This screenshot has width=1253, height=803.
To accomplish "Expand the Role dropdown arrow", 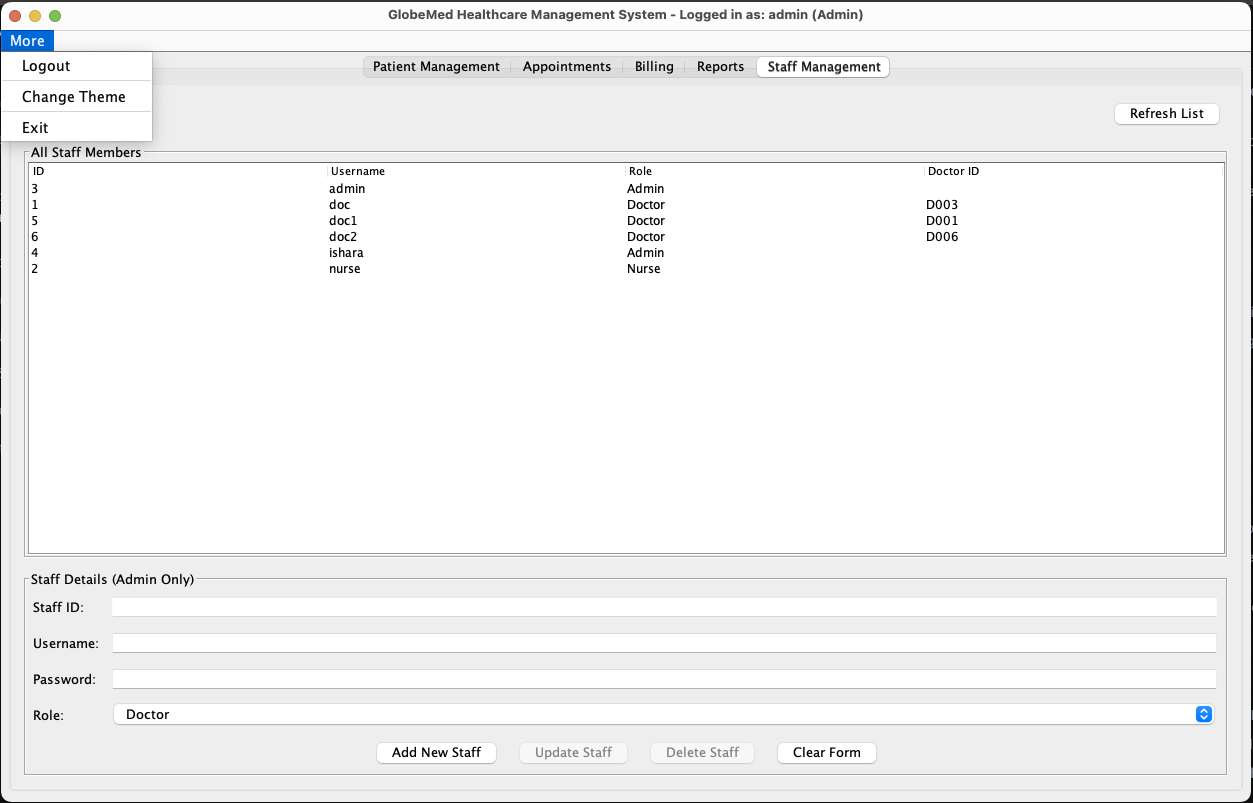I will (x=1204, y=714).
